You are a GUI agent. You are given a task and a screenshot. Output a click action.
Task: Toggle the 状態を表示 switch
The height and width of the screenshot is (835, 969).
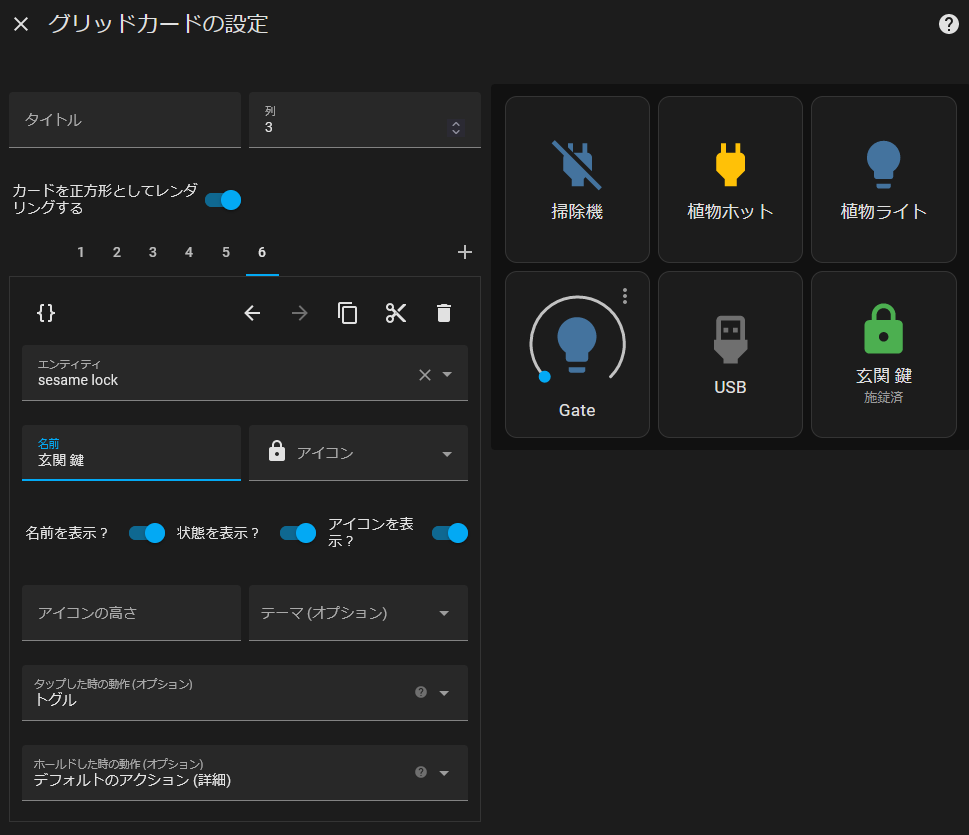pyautogui.click(x=298, y=533)
